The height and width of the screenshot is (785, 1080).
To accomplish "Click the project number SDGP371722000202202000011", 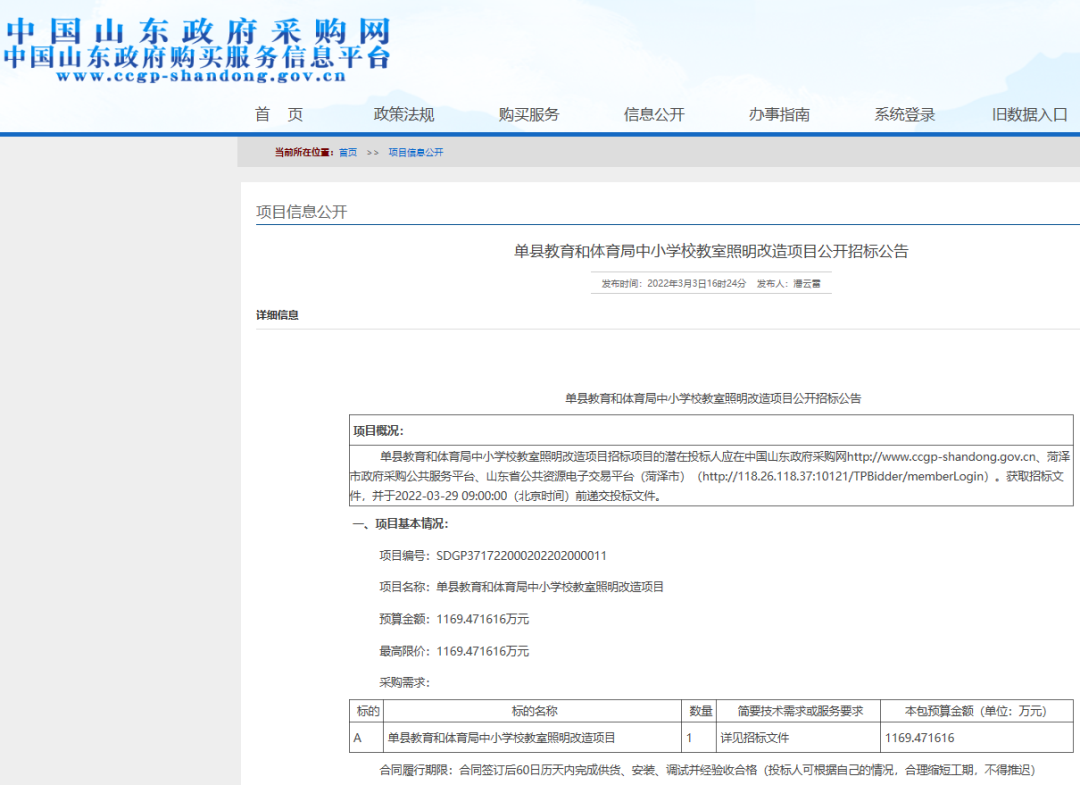I will (x=521, y=555).
